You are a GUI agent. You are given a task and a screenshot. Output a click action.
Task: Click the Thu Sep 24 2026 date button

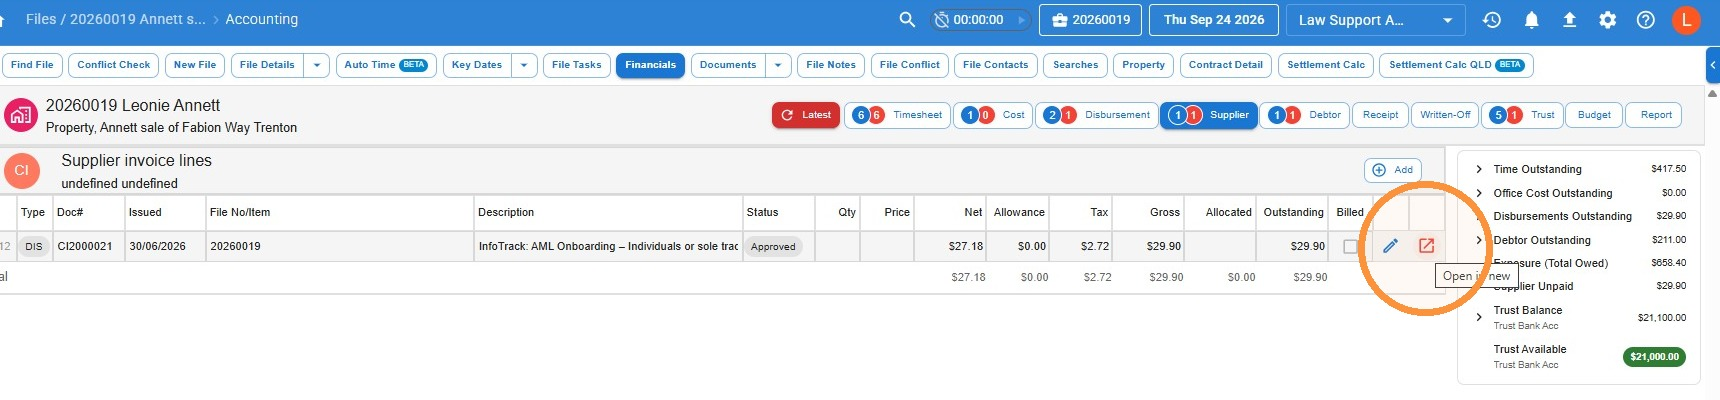coord(1214,20)
